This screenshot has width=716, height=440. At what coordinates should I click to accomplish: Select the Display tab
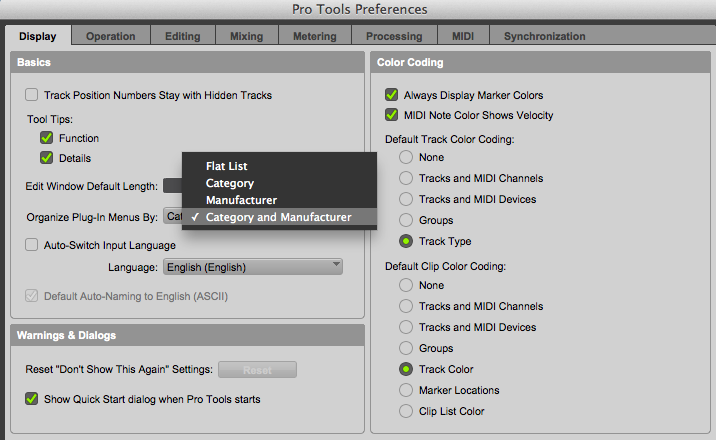[38, 36]
